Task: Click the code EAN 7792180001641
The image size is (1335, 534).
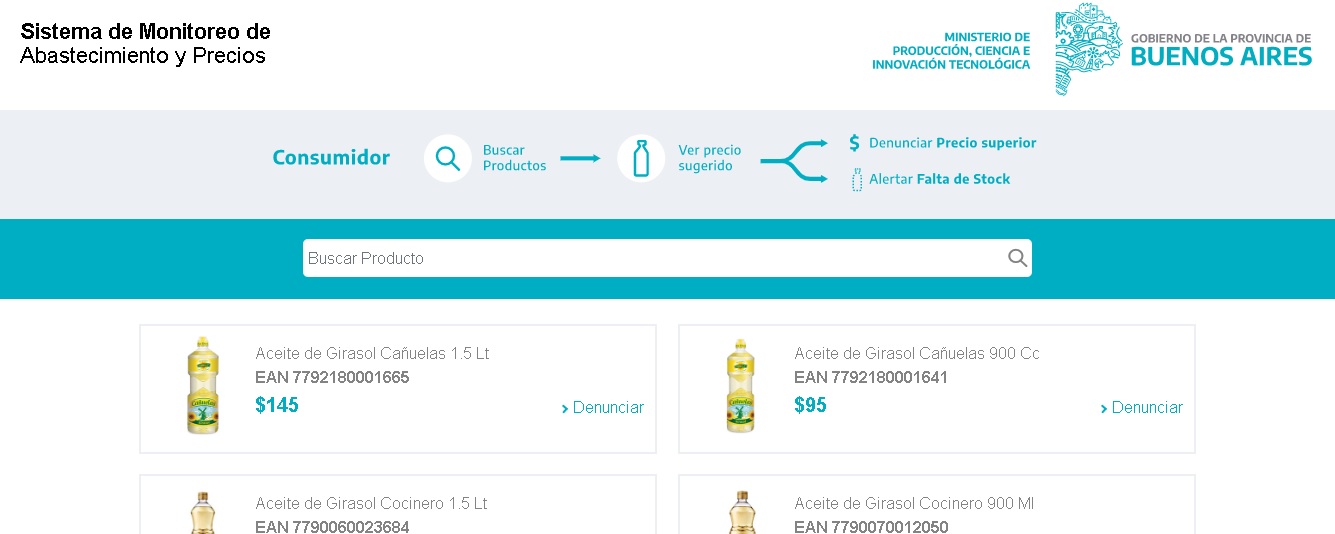Action: coord(871,377)
